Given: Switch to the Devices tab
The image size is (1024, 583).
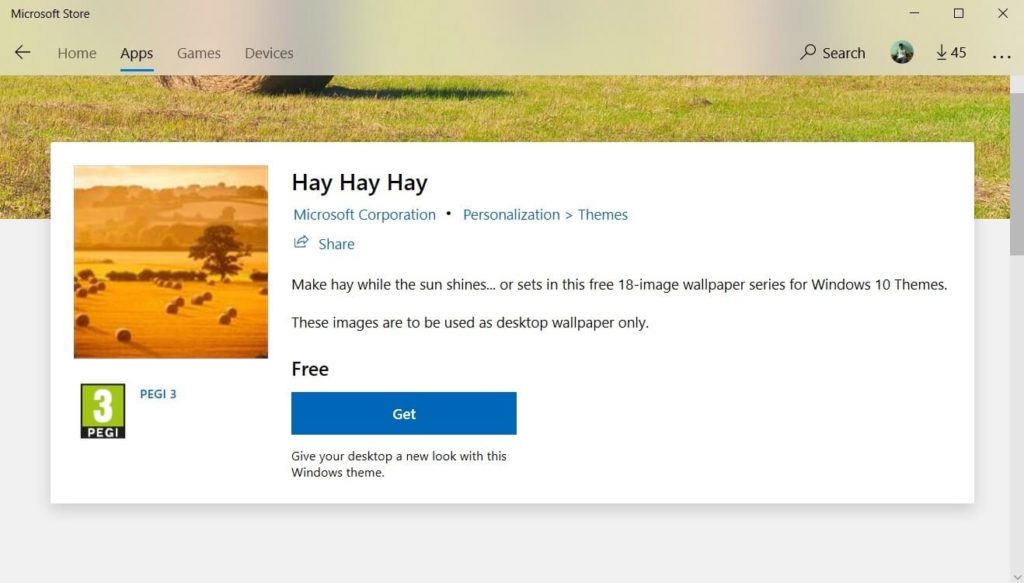Looking at the screenshot, I should (x=268, y=53).
